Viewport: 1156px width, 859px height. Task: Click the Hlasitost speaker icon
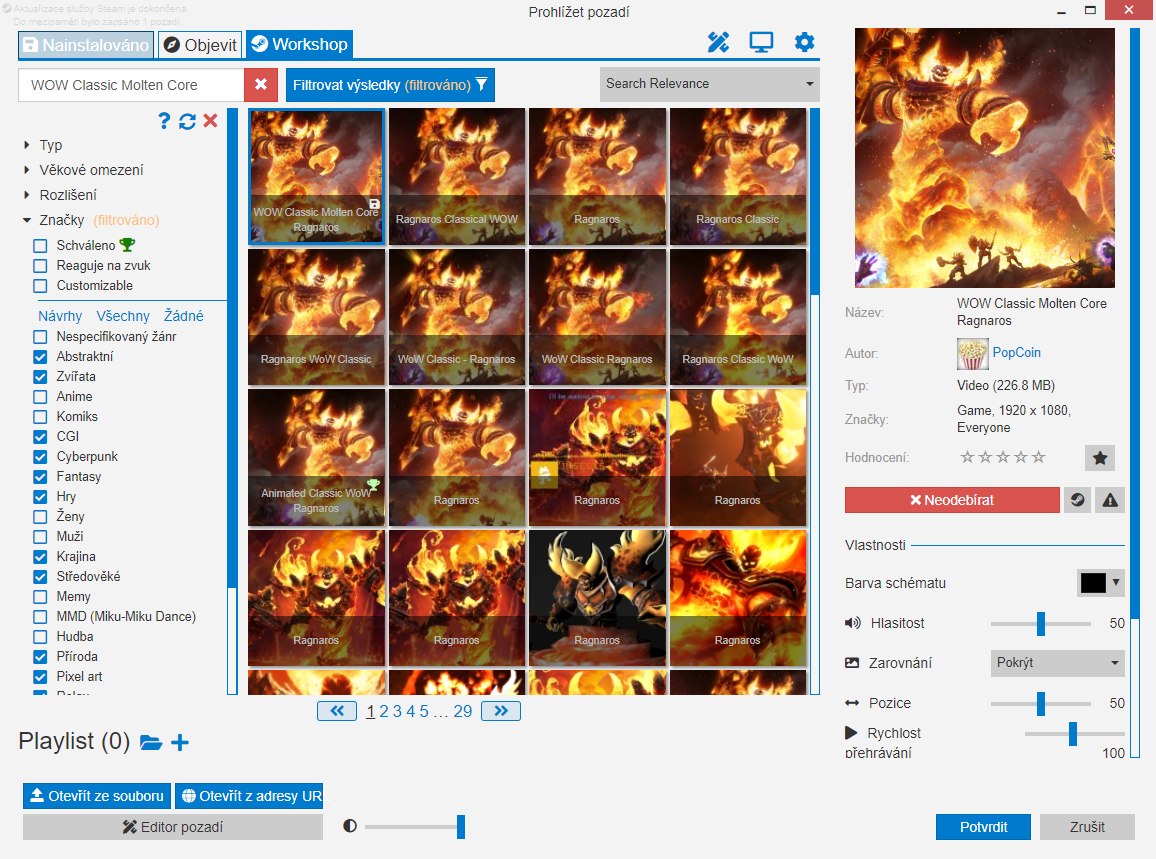tap(853, 623)
